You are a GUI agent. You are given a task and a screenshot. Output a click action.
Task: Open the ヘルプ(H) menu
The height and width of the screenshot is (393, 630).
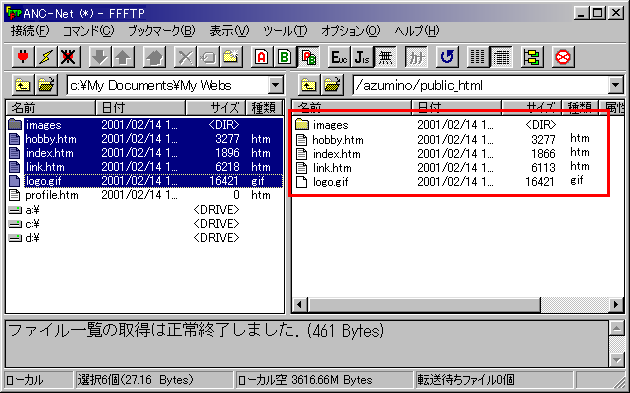(x=417, y=31)
